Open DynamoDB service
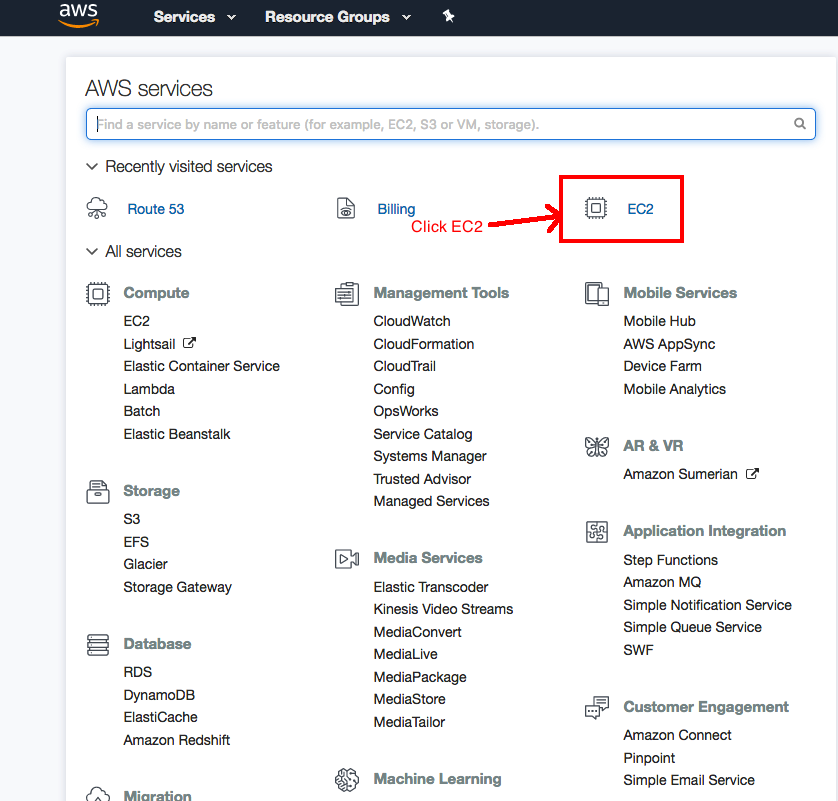The width and height of the screenshot is (838, 801). (x=159, y=695)
